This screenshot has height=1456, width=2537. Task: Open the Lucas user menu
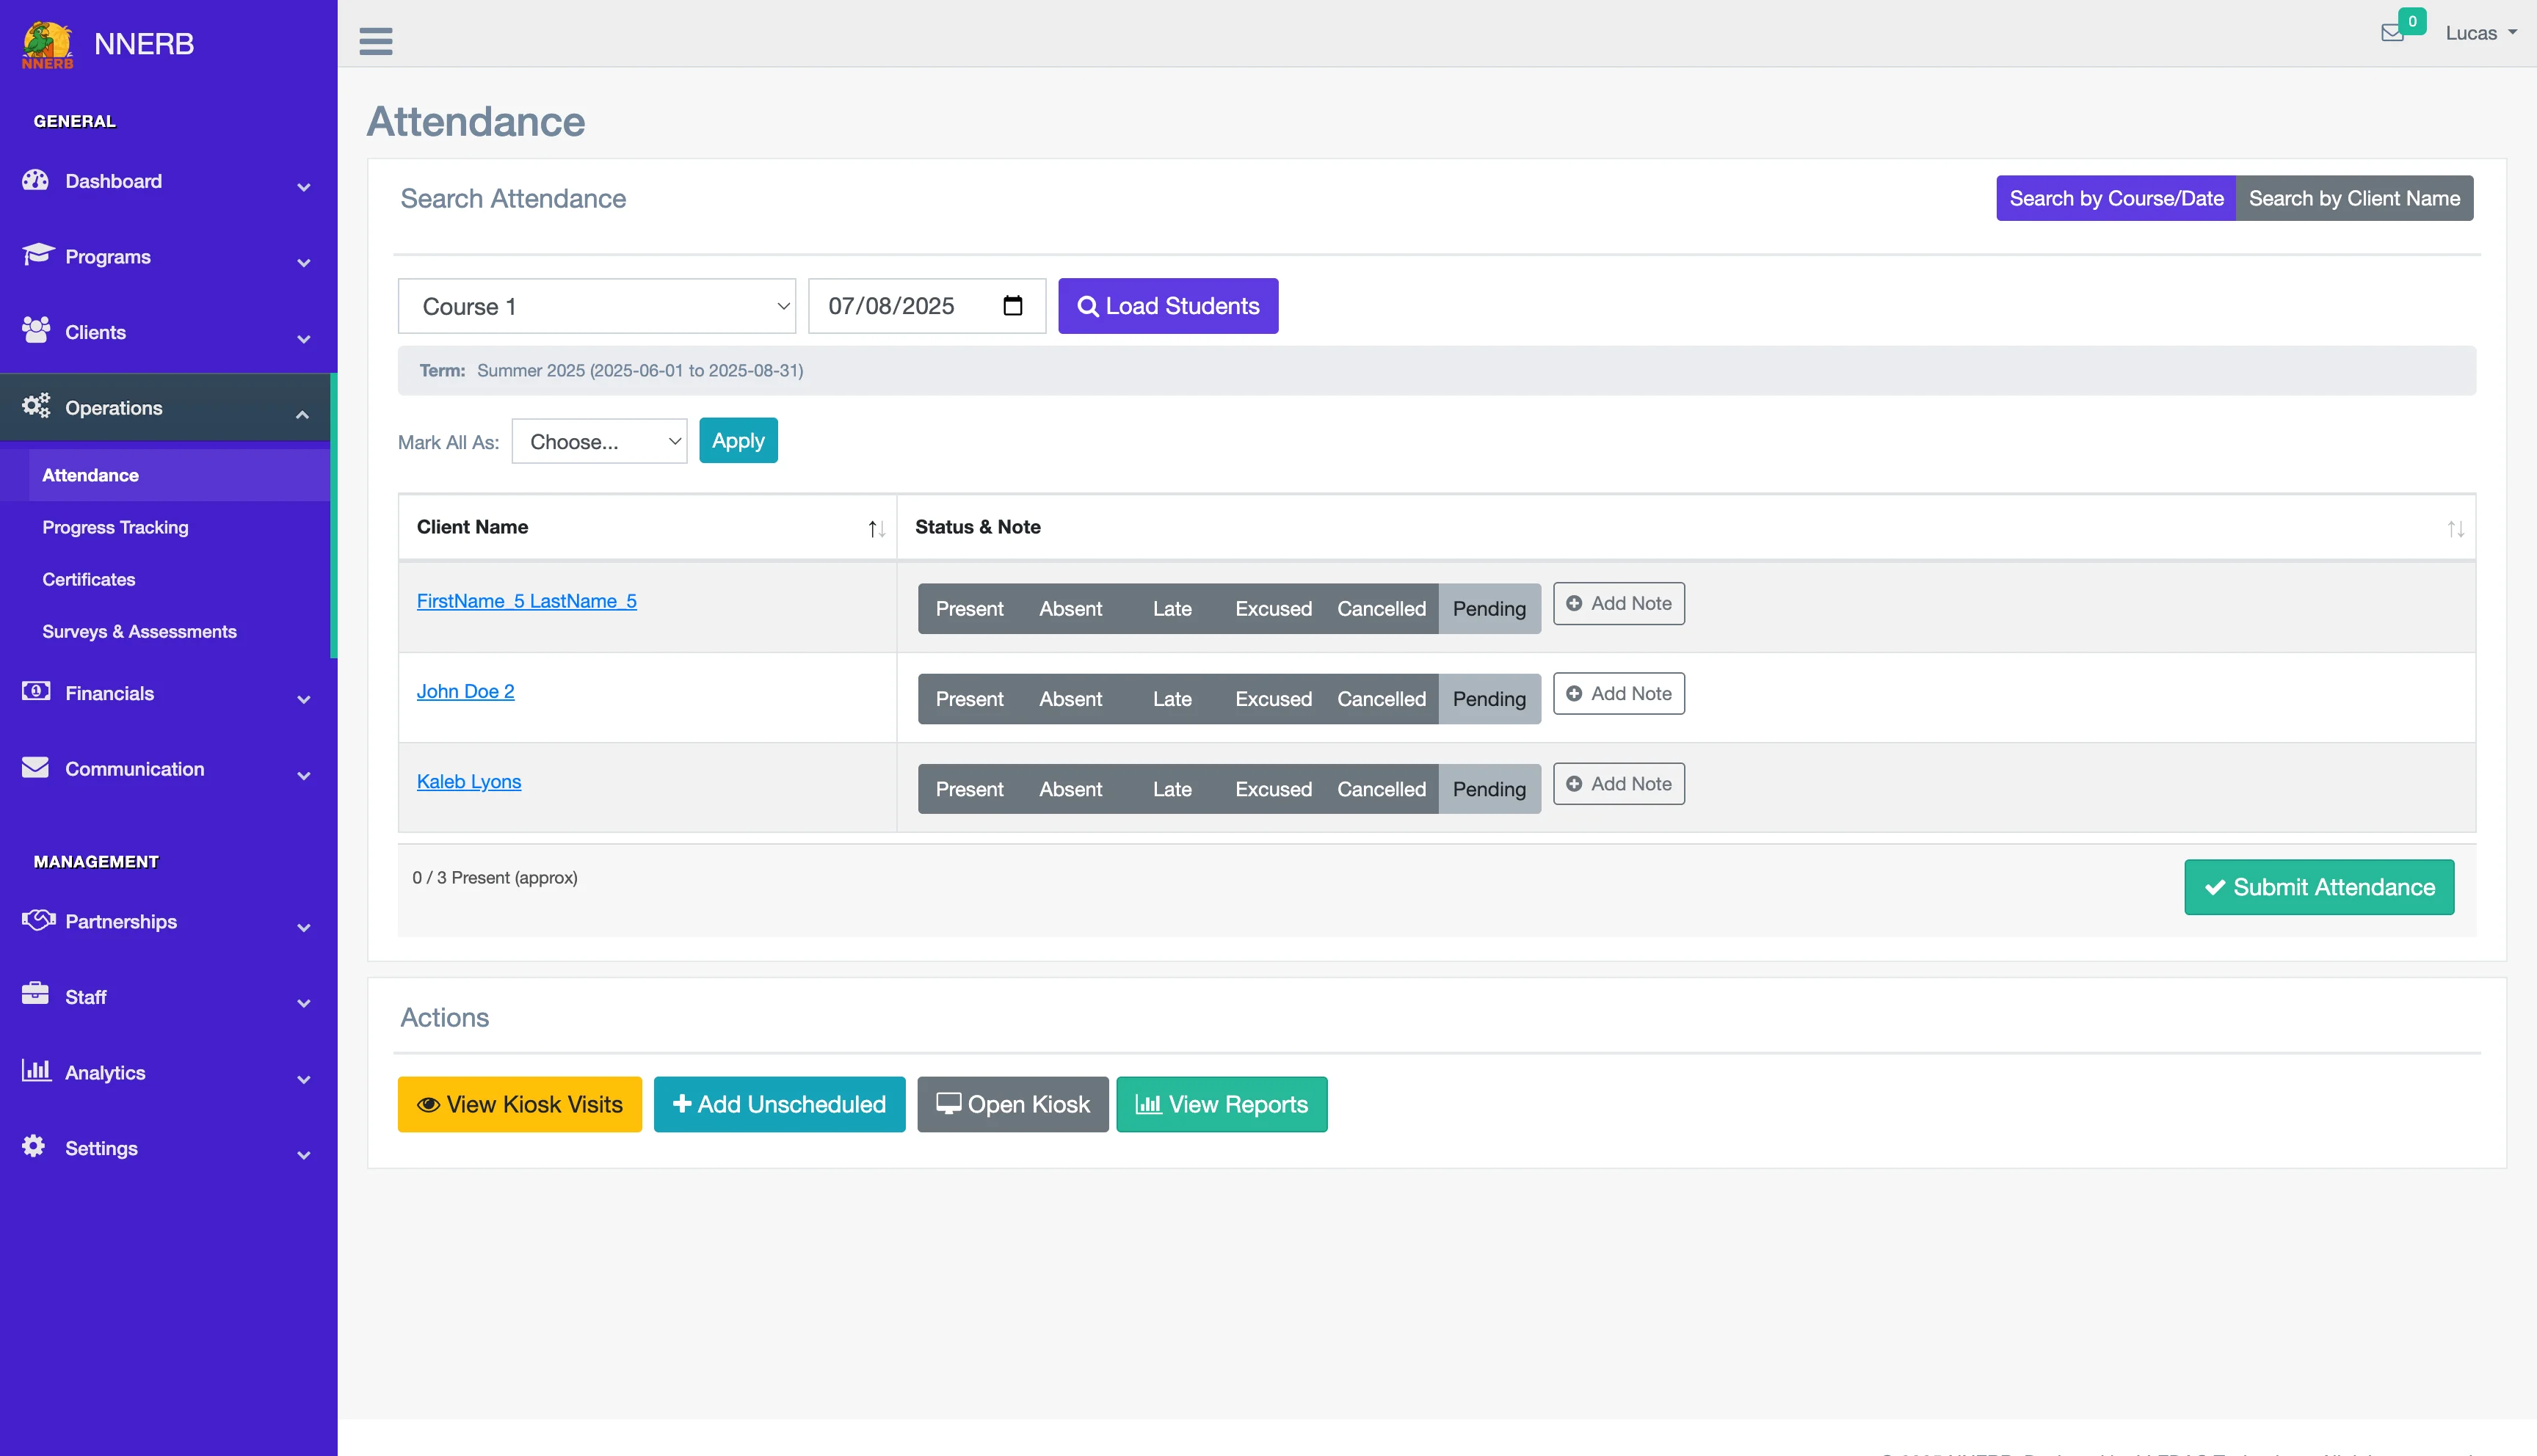[2481, 33]
